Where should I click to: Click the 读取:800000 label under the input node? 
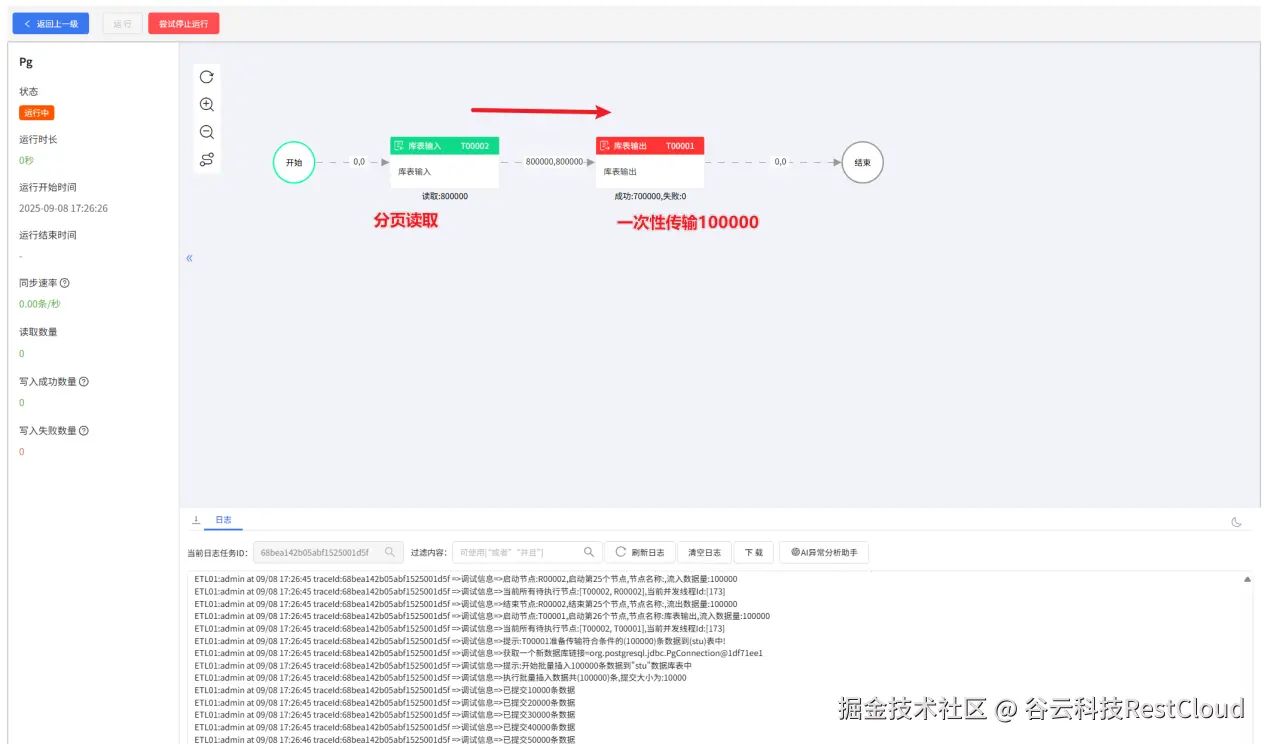[444, 196]
